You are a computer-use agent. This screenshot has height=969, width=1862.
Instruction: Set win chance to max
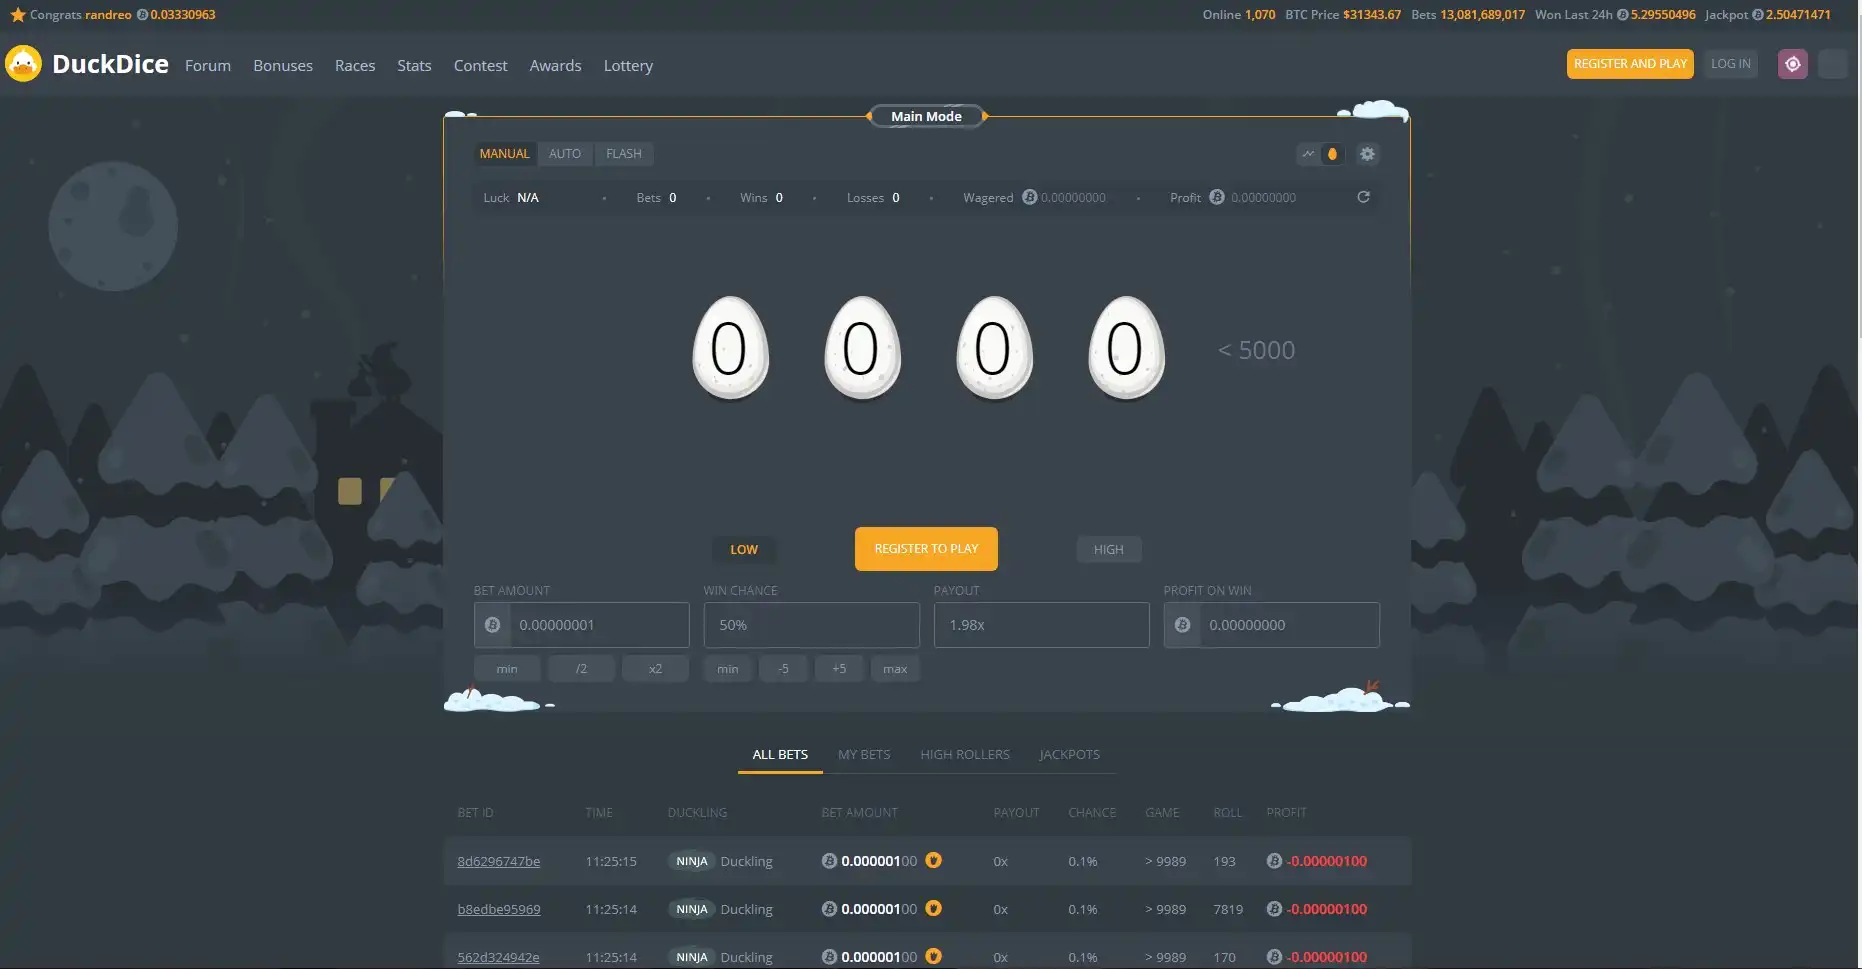895,669
